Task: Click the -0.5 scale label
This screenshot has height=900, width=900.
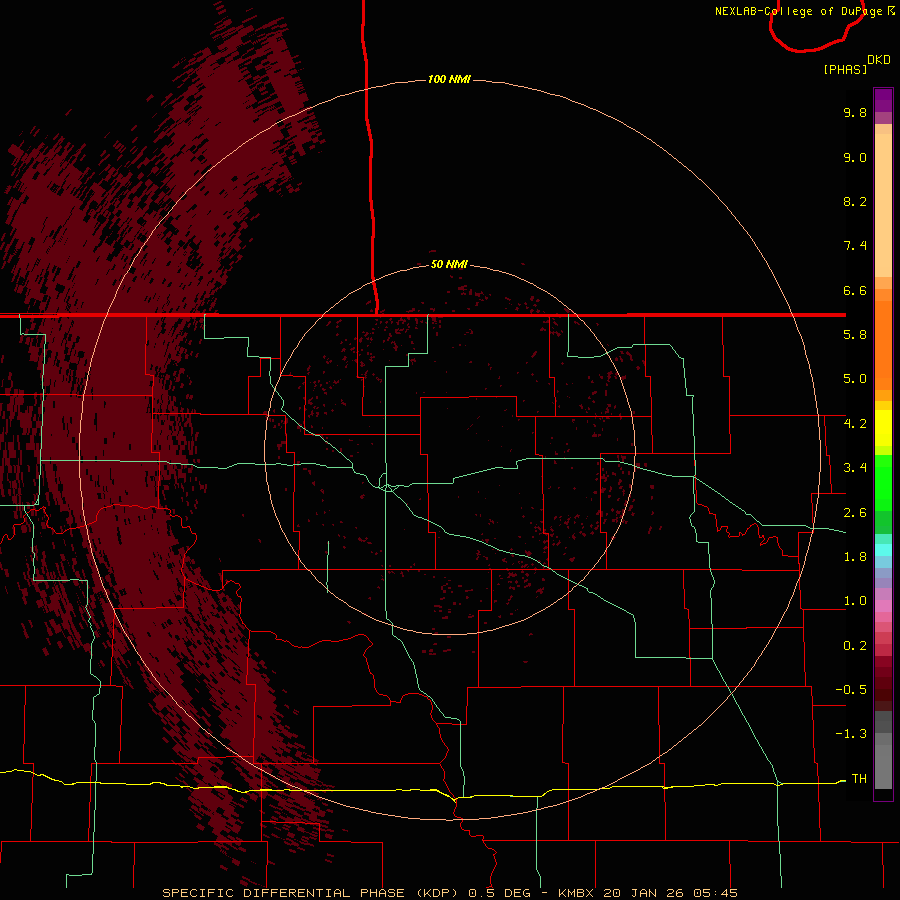Action: click(x=851, y=690)
